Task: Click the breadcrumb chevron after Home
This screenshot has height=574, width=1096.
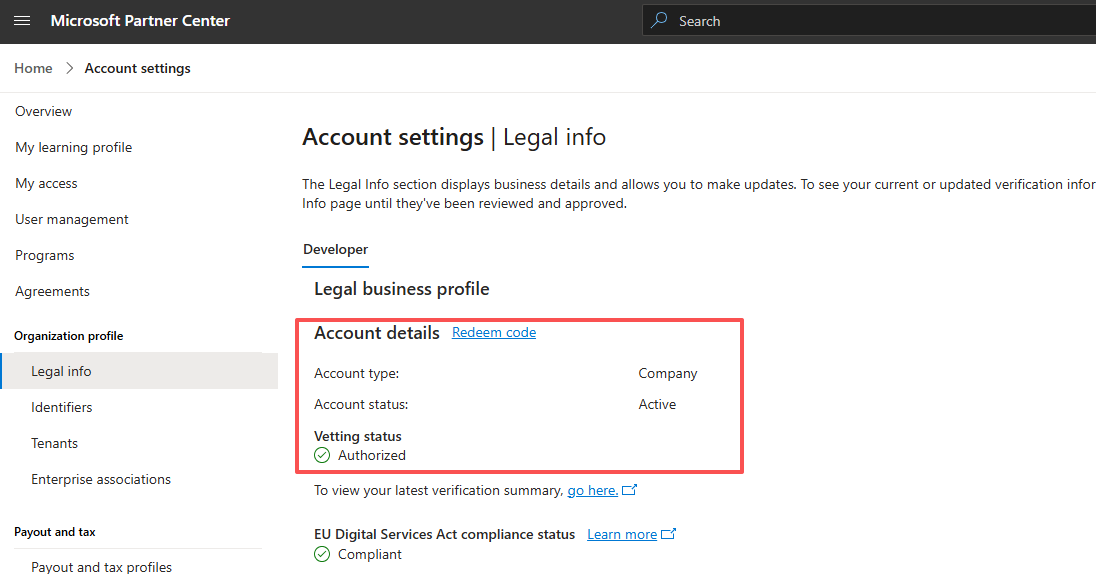Action: coord(69,68)
